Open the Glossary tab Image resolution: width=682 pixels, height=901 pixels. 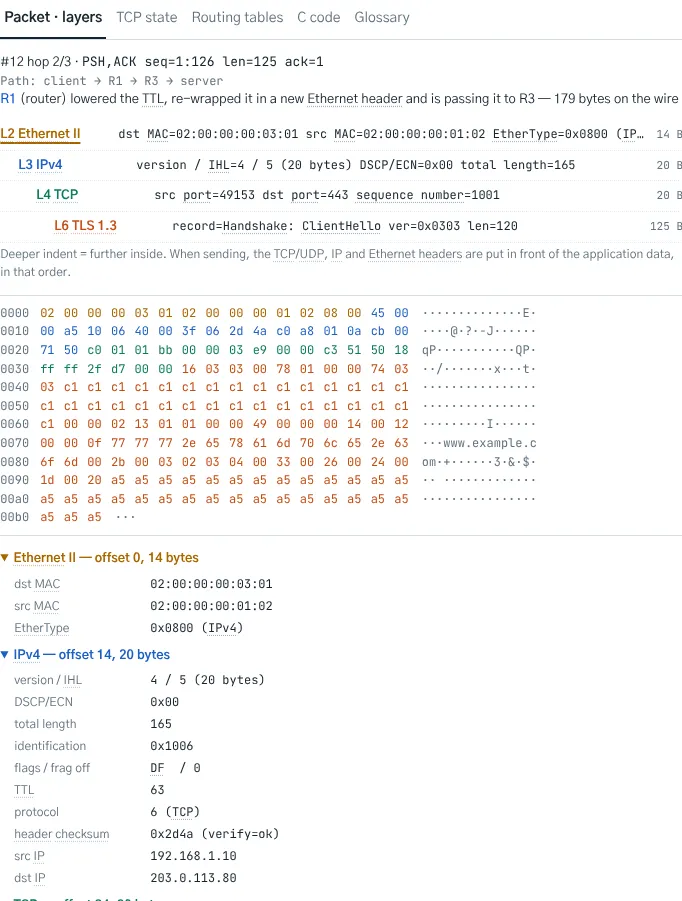382,17
